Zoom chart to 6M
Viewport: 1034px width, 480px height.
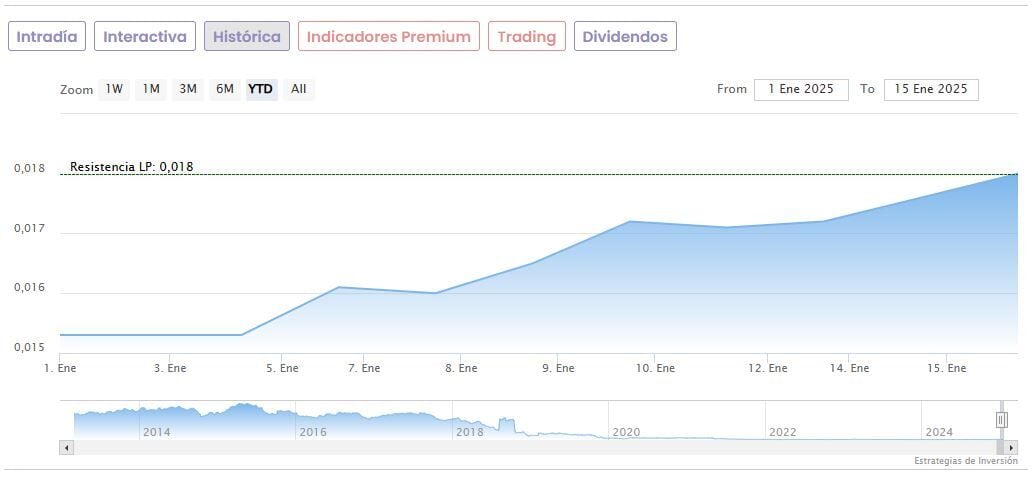point(225,89)
